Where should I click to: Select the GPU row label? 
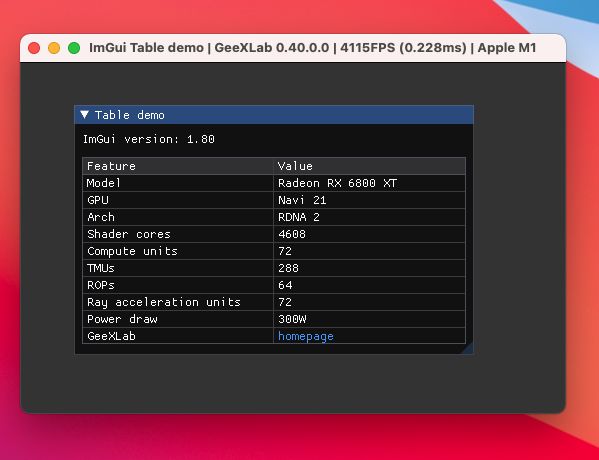coord(98,200)
